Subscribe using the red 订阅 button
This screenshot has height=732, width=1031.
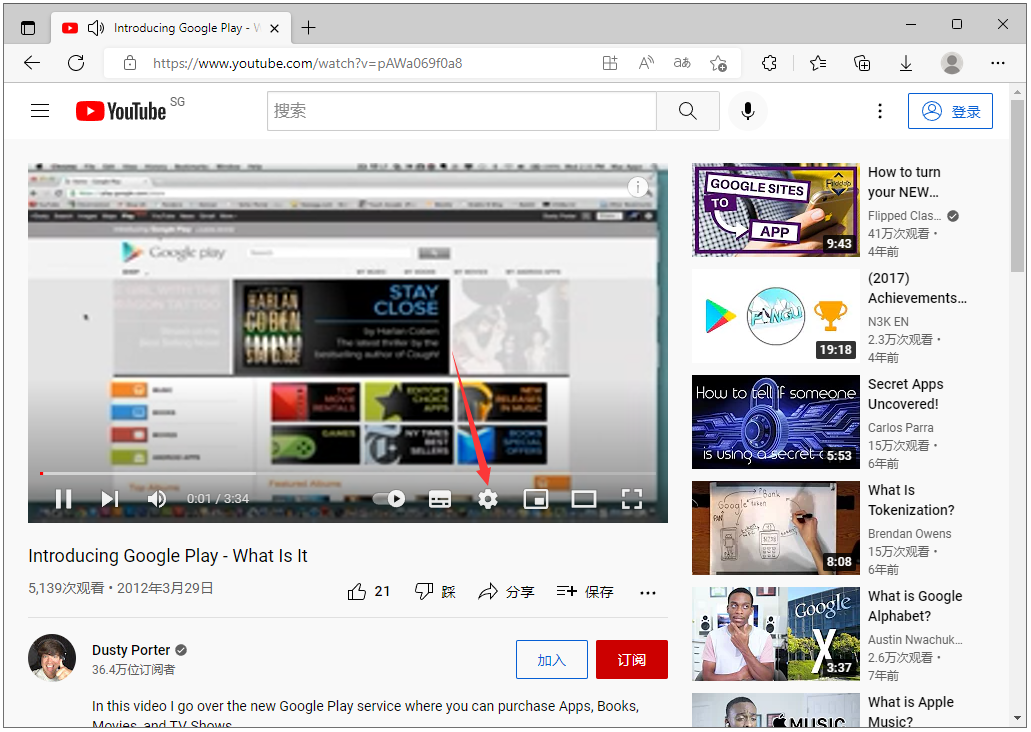[632, 660]
